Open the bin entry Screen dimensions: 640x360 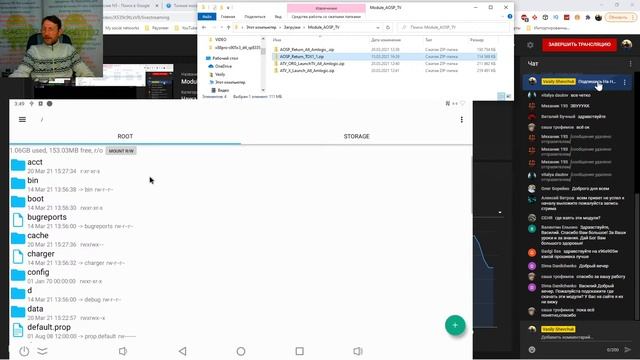point(241,184)
